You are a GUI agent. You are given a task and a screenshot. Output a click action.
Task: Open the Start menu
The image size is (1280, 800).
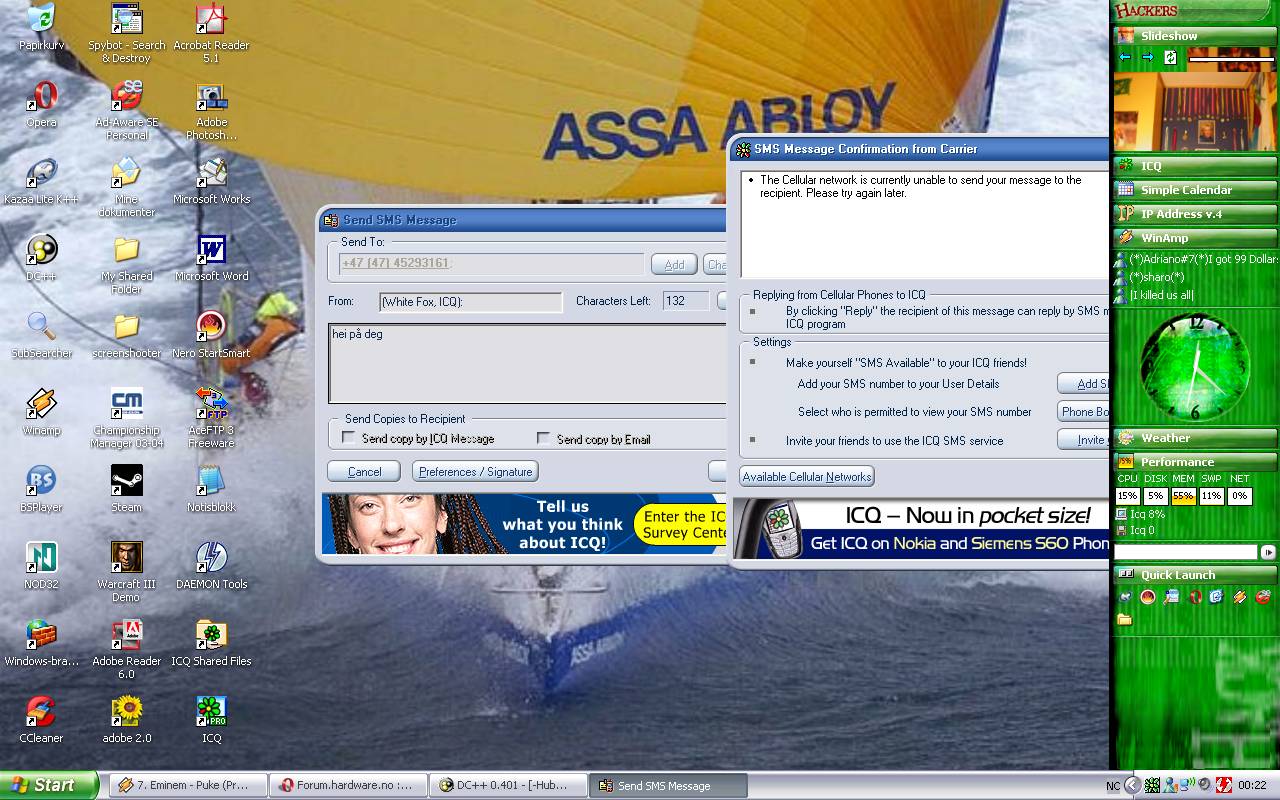[49, 785]
